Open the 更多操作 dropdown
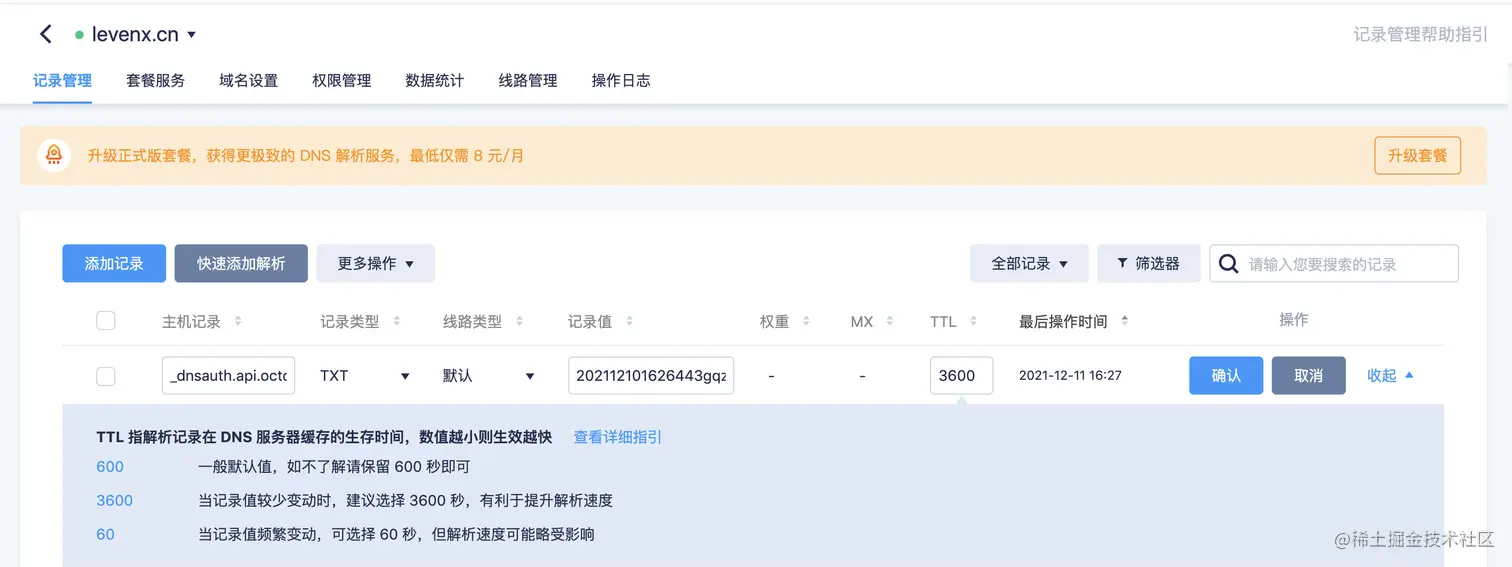The height and width of the screenshot is (567, 1512). pyautogui.click(x=375, y=263)
